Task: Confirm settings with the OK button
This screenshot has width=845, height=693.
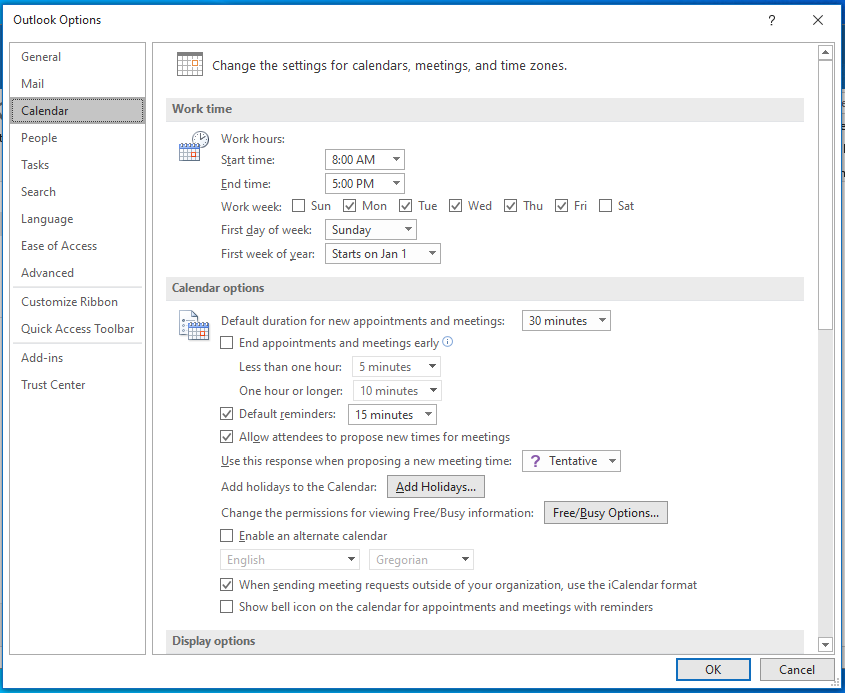Action: (713, 669)
